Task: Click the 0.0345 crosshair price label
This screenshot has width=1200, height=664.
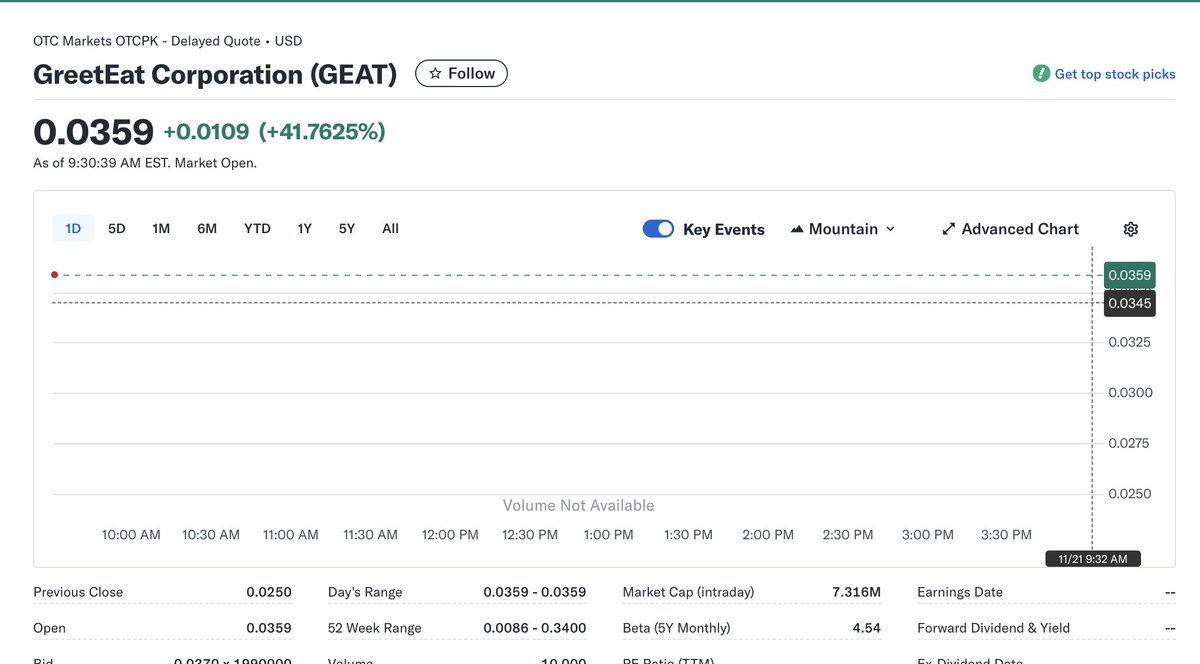Action: point(1129,303)
